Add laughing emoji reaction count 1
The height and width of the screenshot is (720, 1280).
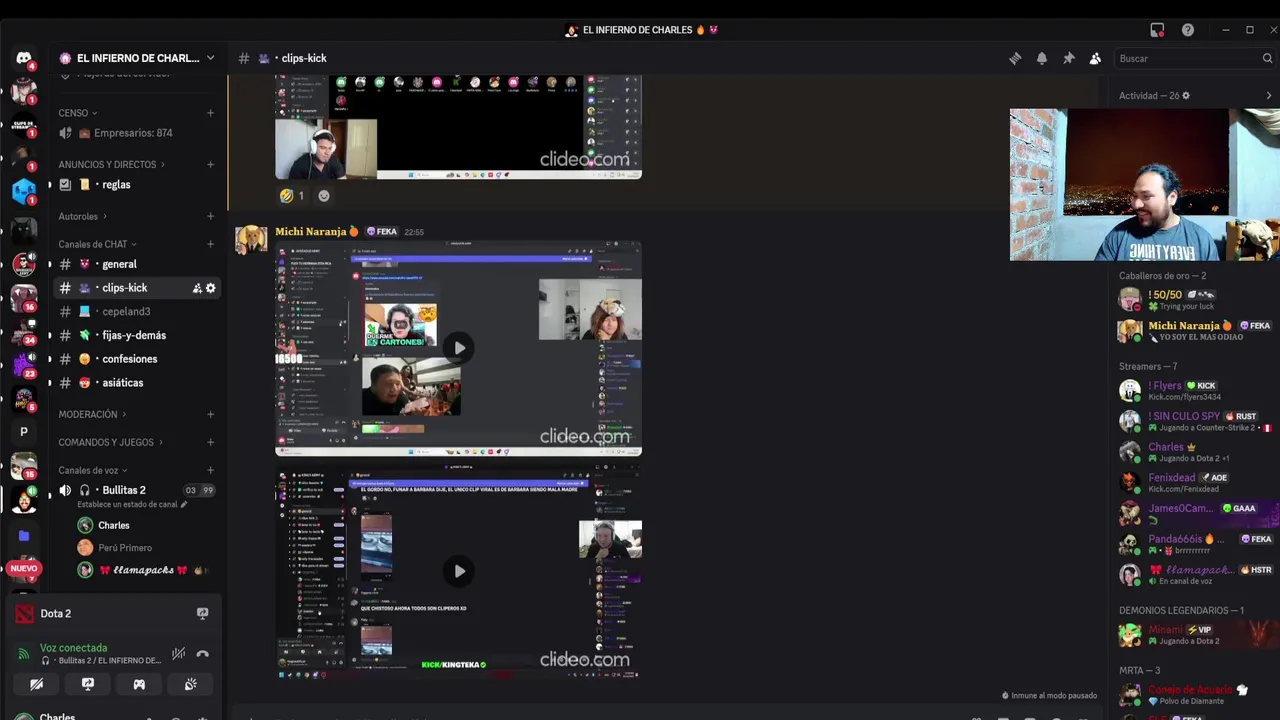point(292,196)
